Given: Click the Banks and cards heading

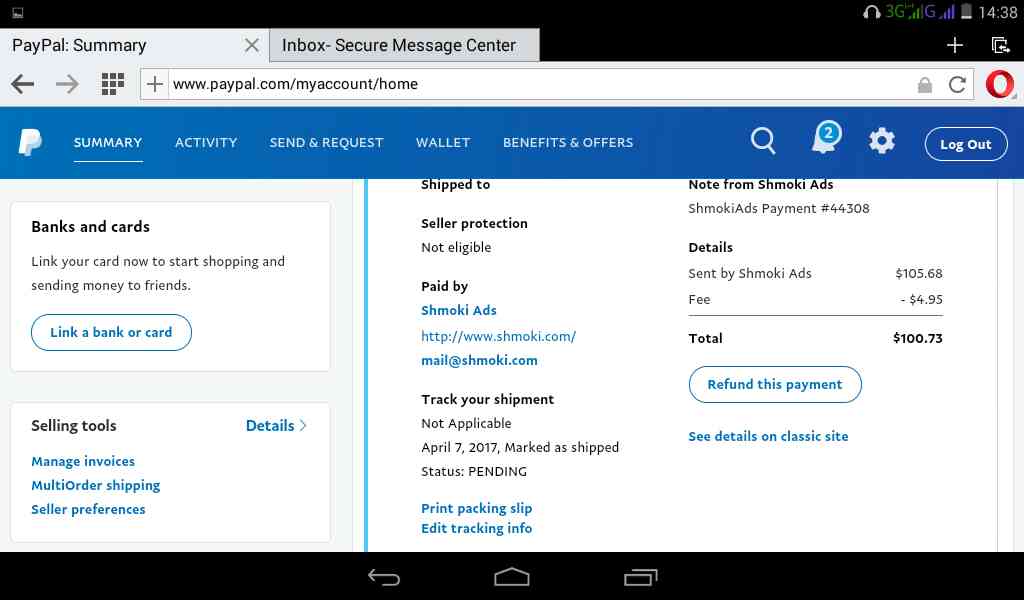Looking at the screenshot, I should tap(91, 227).
